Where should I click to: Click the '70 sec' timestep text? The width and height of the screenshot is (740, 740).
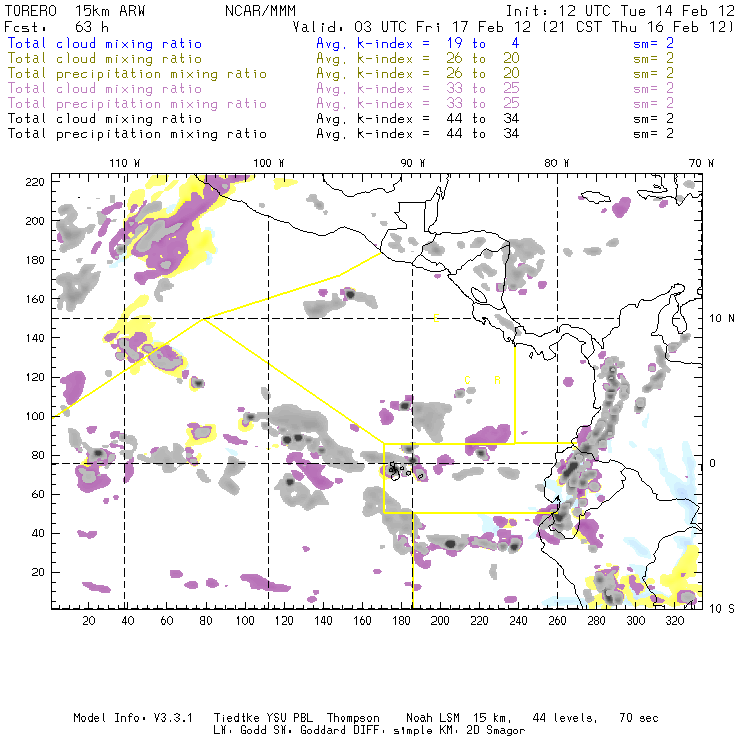tap(639, 718)
